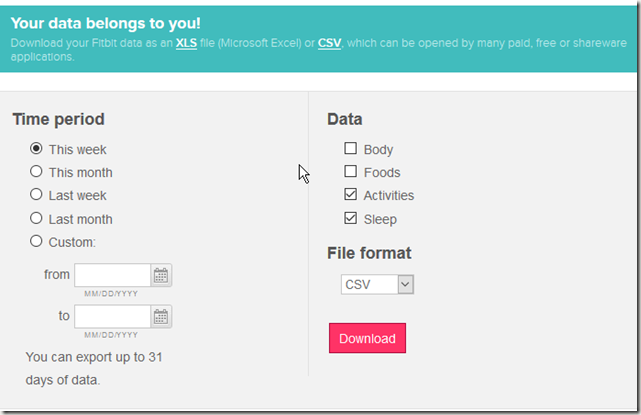The image size is (641, 415).
Task: Choose the Last month option
Action: point(37,218)
